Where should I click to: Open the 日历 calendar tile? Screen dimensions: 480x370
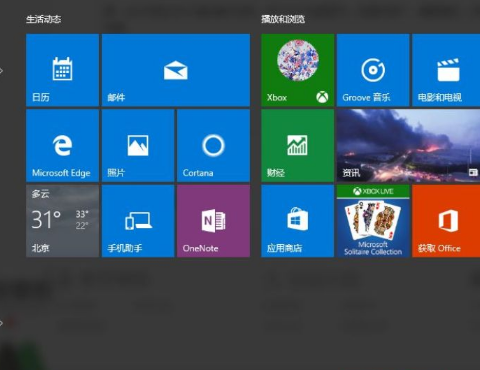(x=62, y=70)
